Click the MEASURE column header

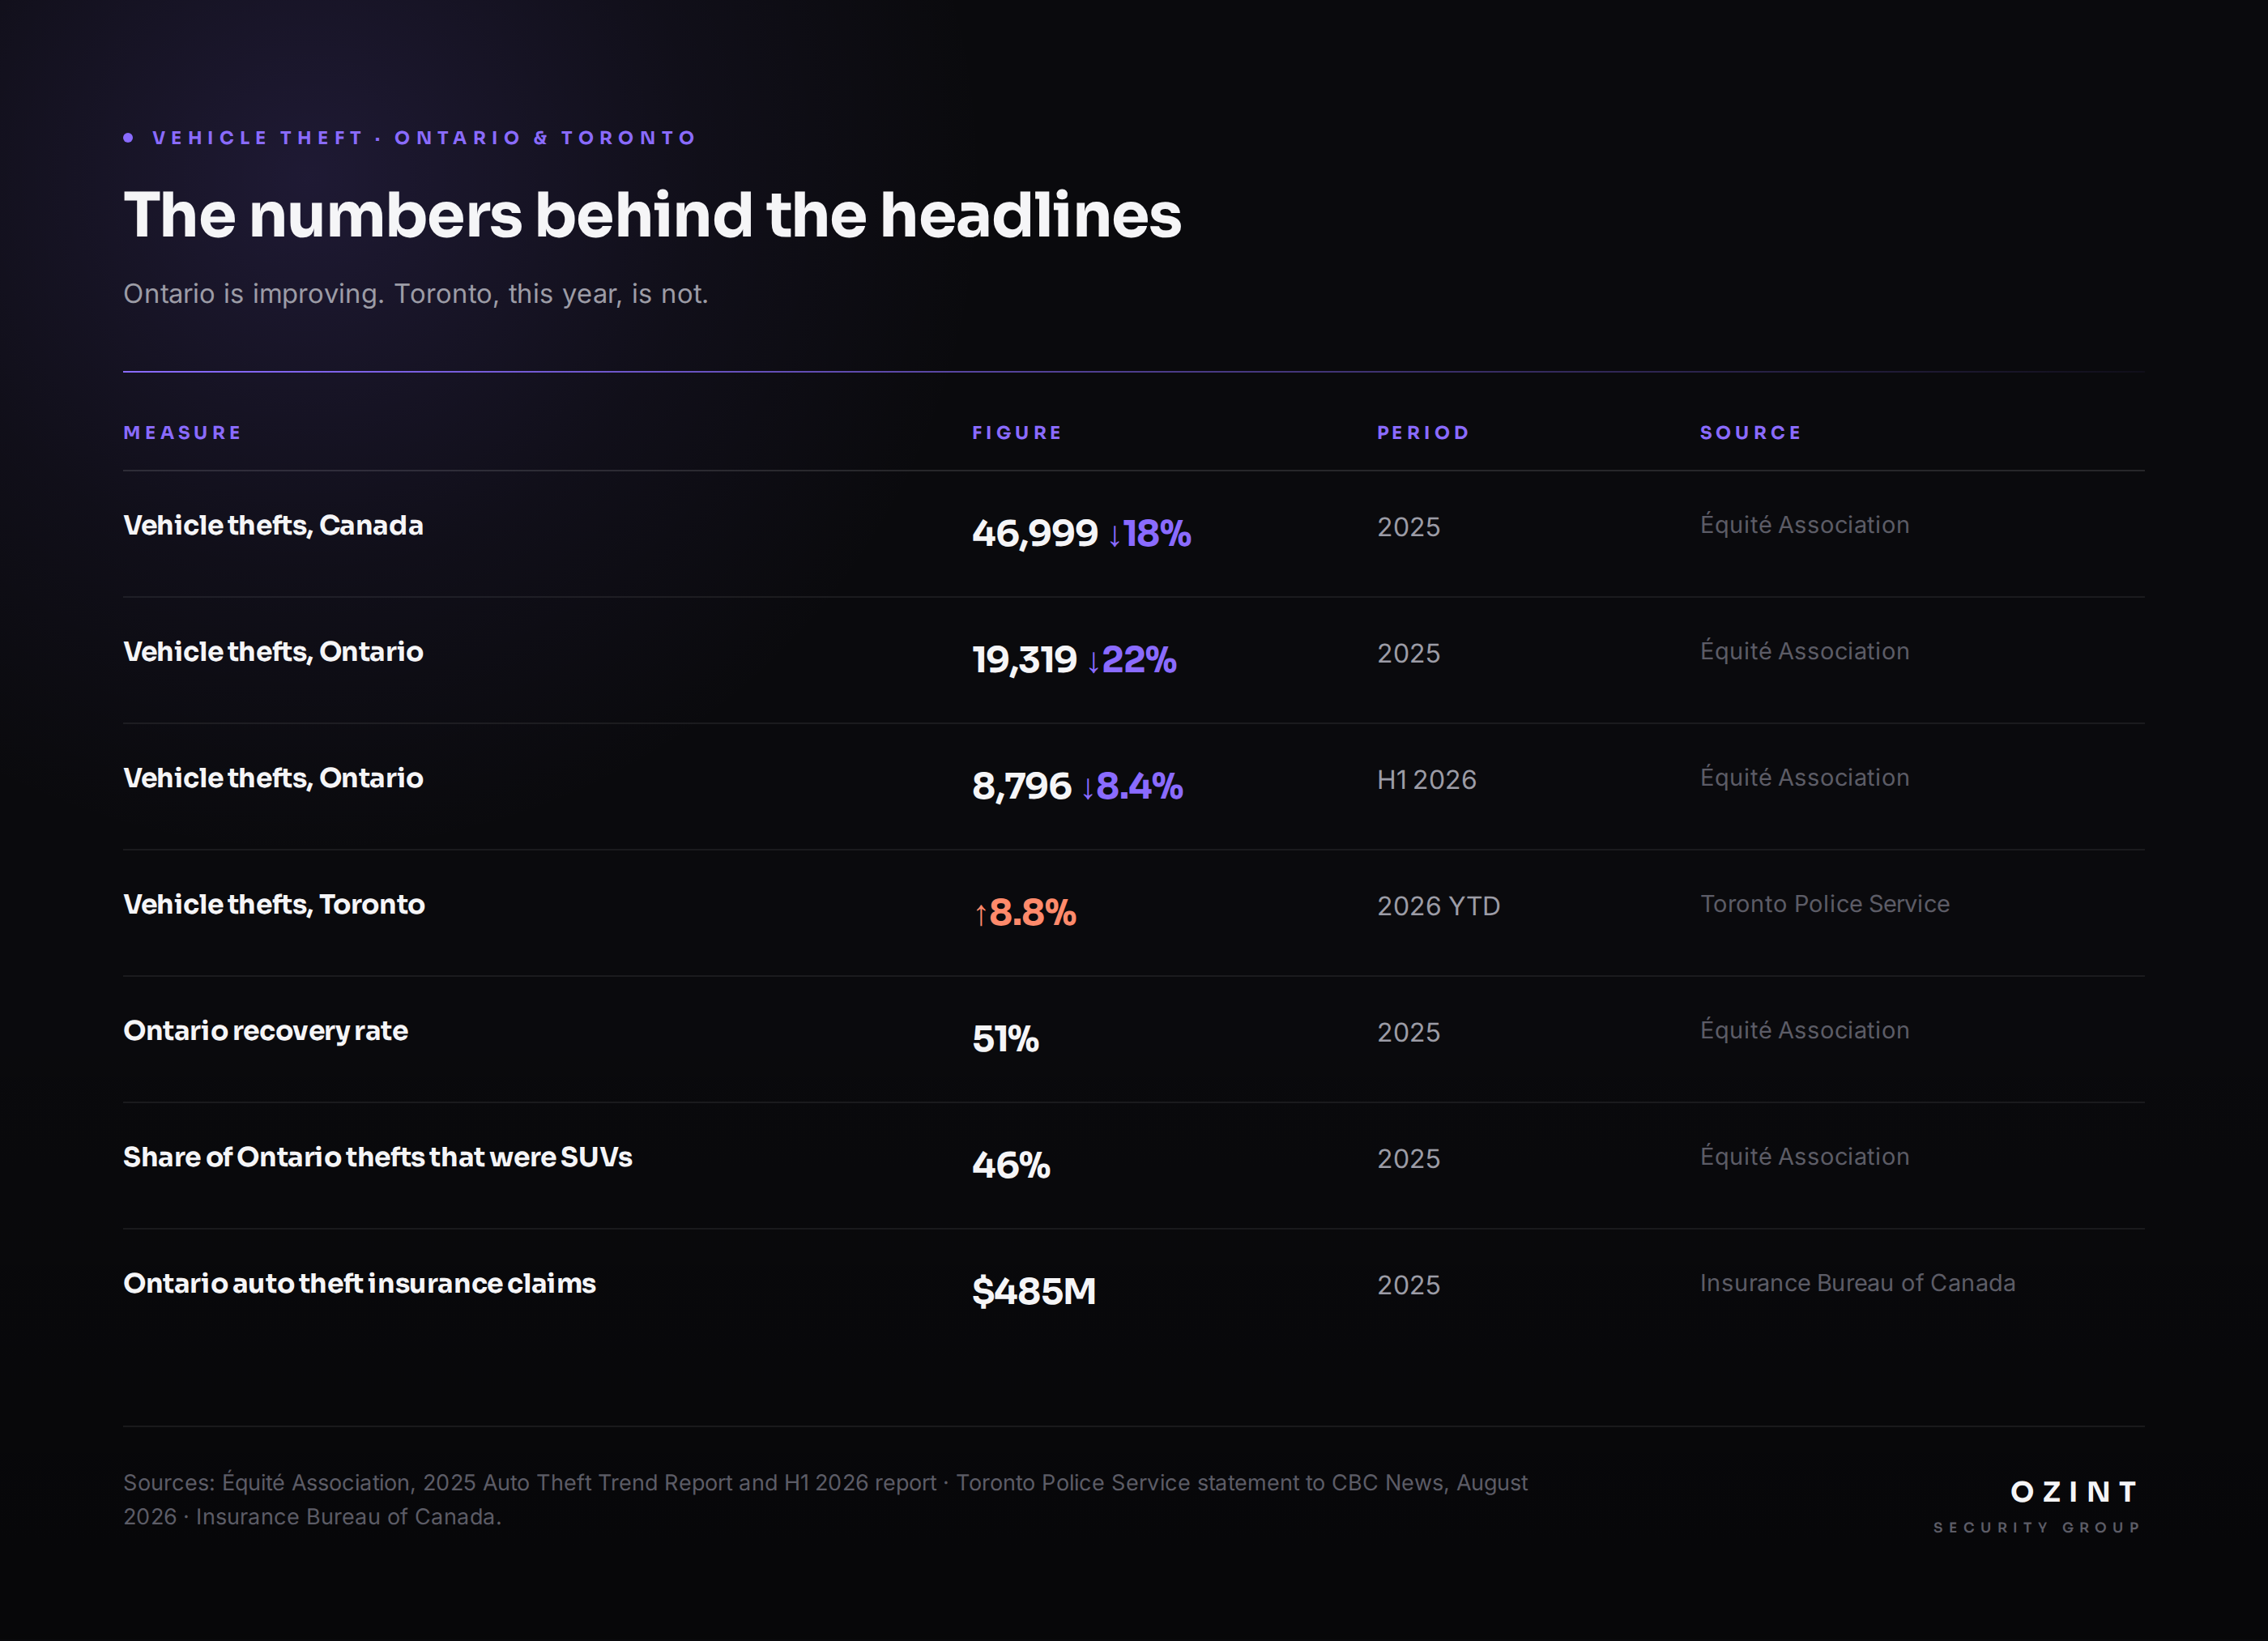coord(182,433)
